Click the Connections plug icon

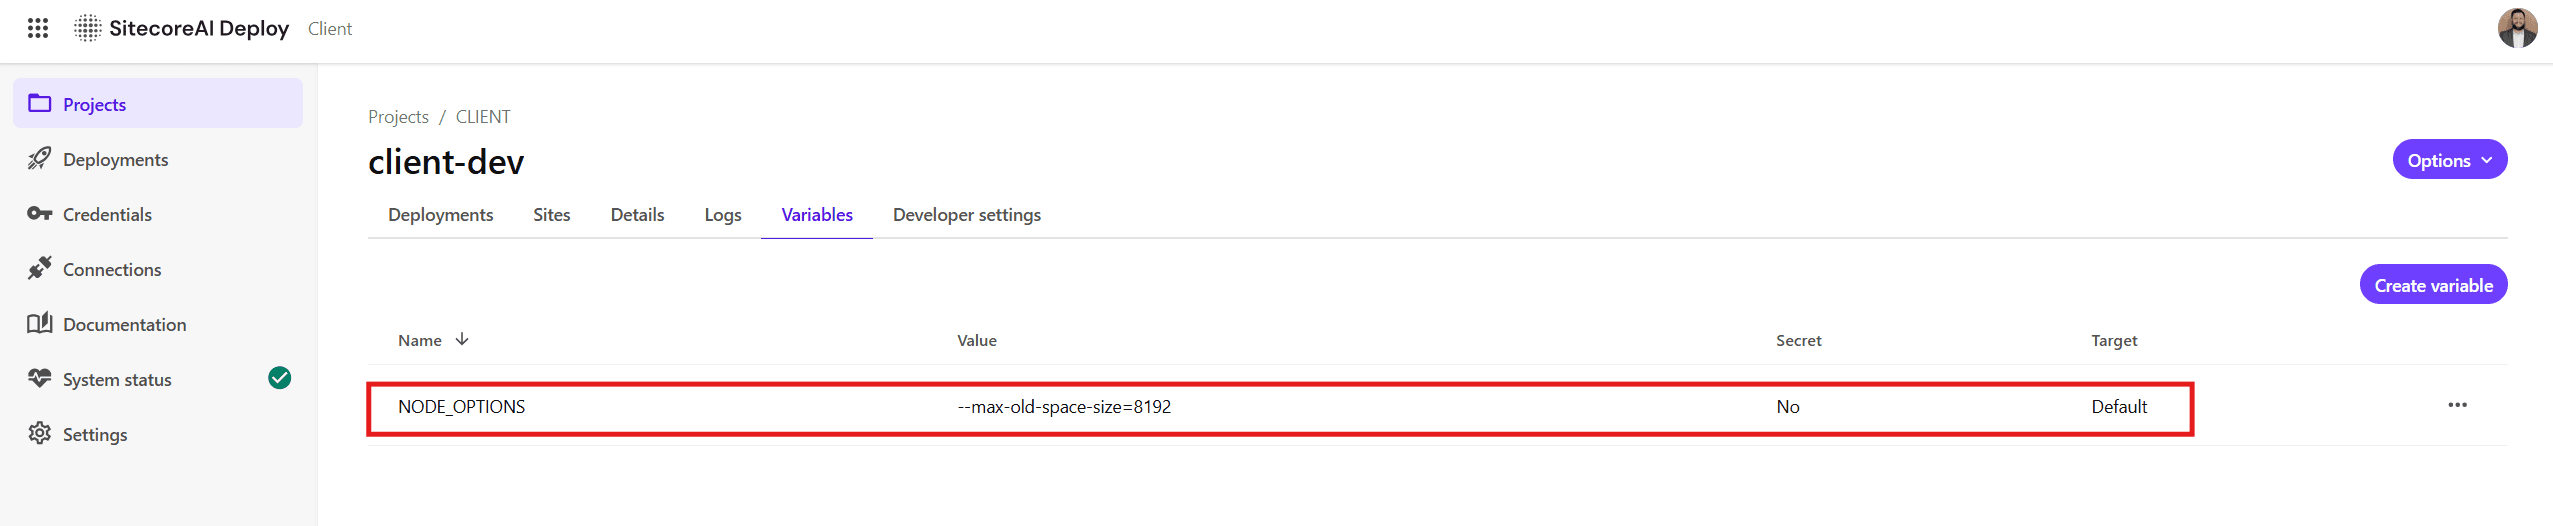(x=40, y=269)
